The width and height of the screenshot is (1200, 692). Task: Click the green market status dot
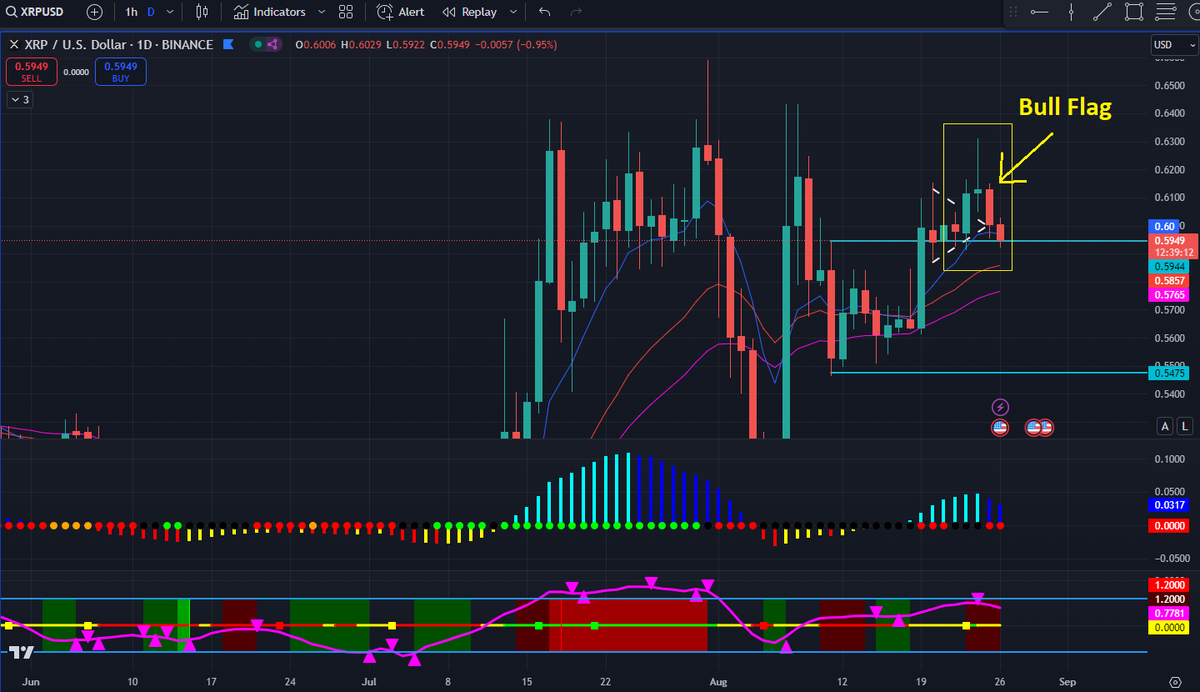[x=257, y=45]
